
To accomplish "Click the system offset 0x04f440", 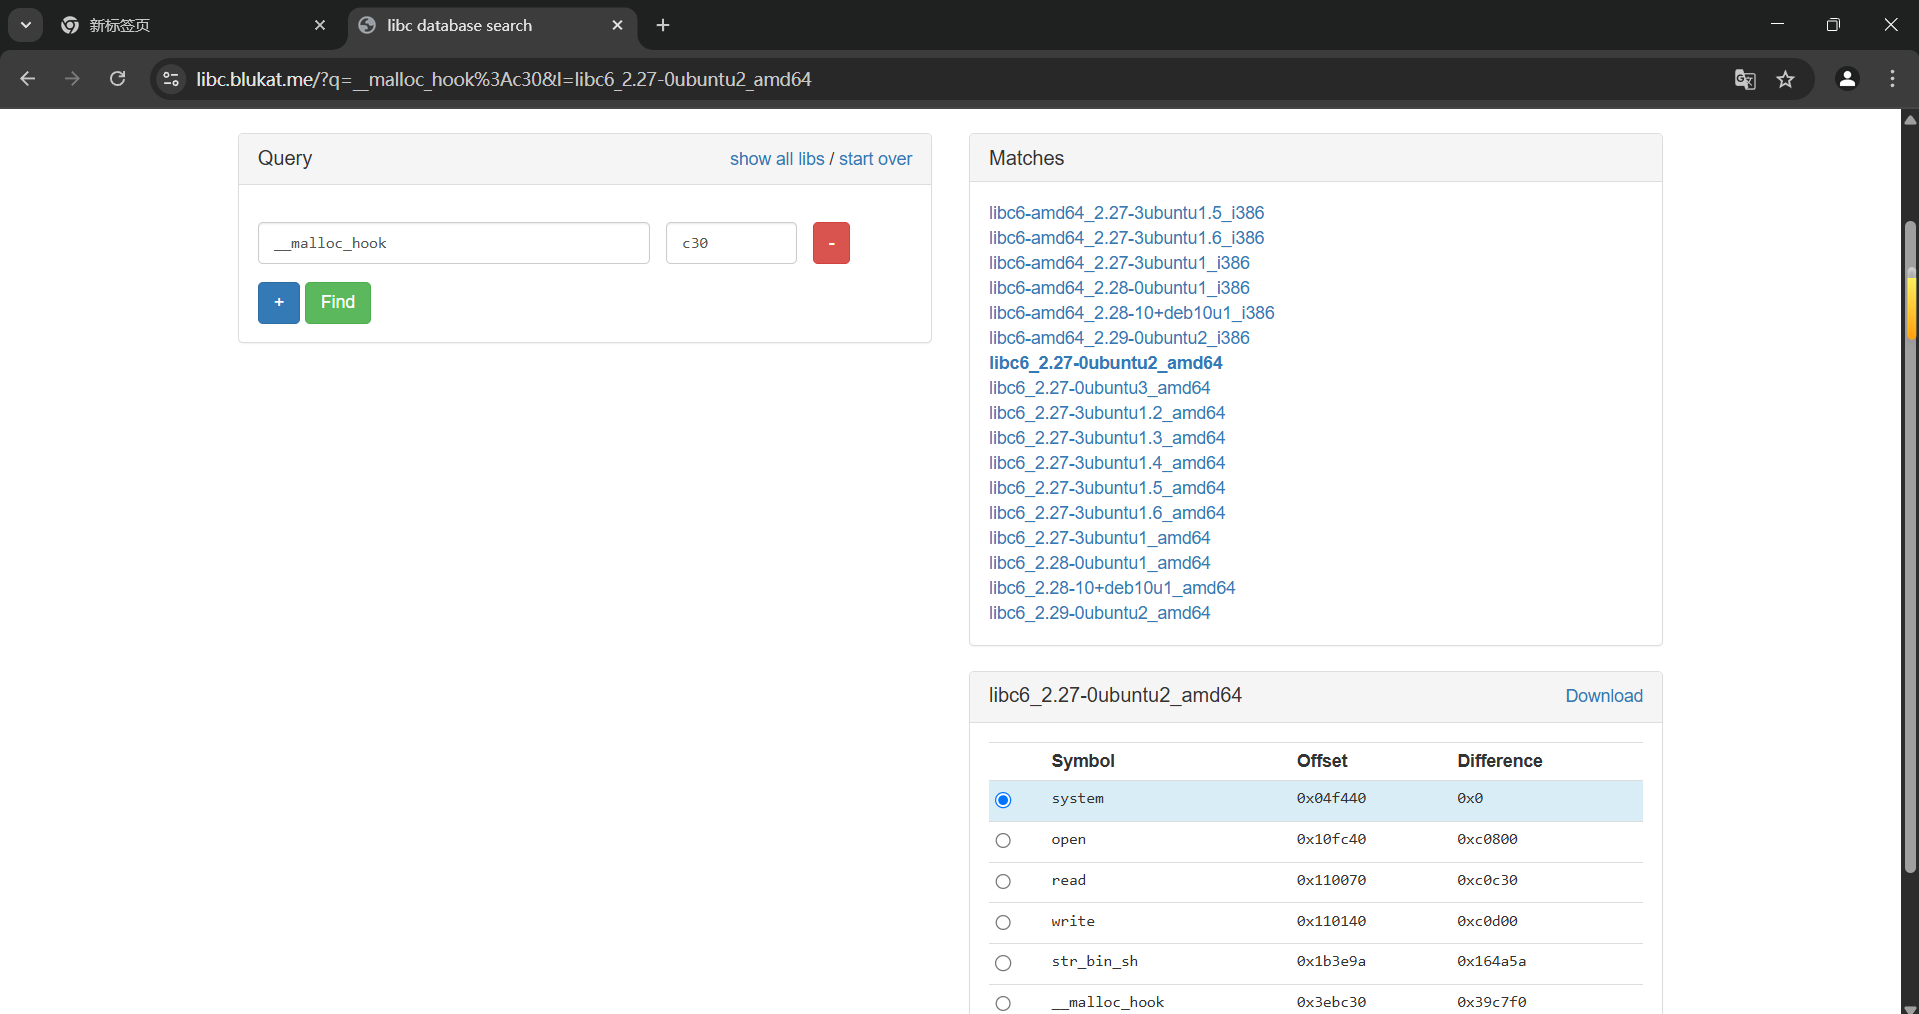I will pos(1331,799).
